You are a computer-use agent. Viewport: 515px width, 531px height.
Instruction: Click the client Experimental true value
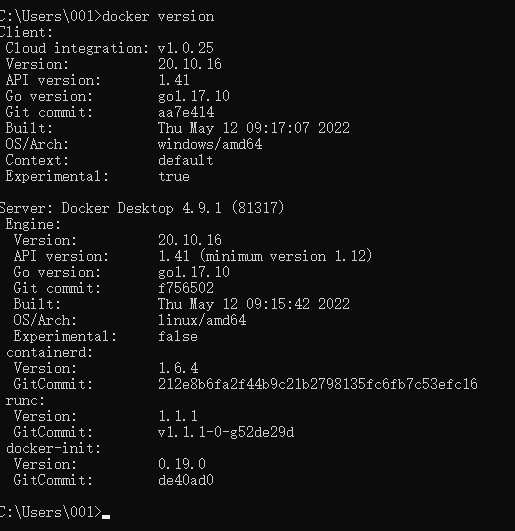pos(174,176)
